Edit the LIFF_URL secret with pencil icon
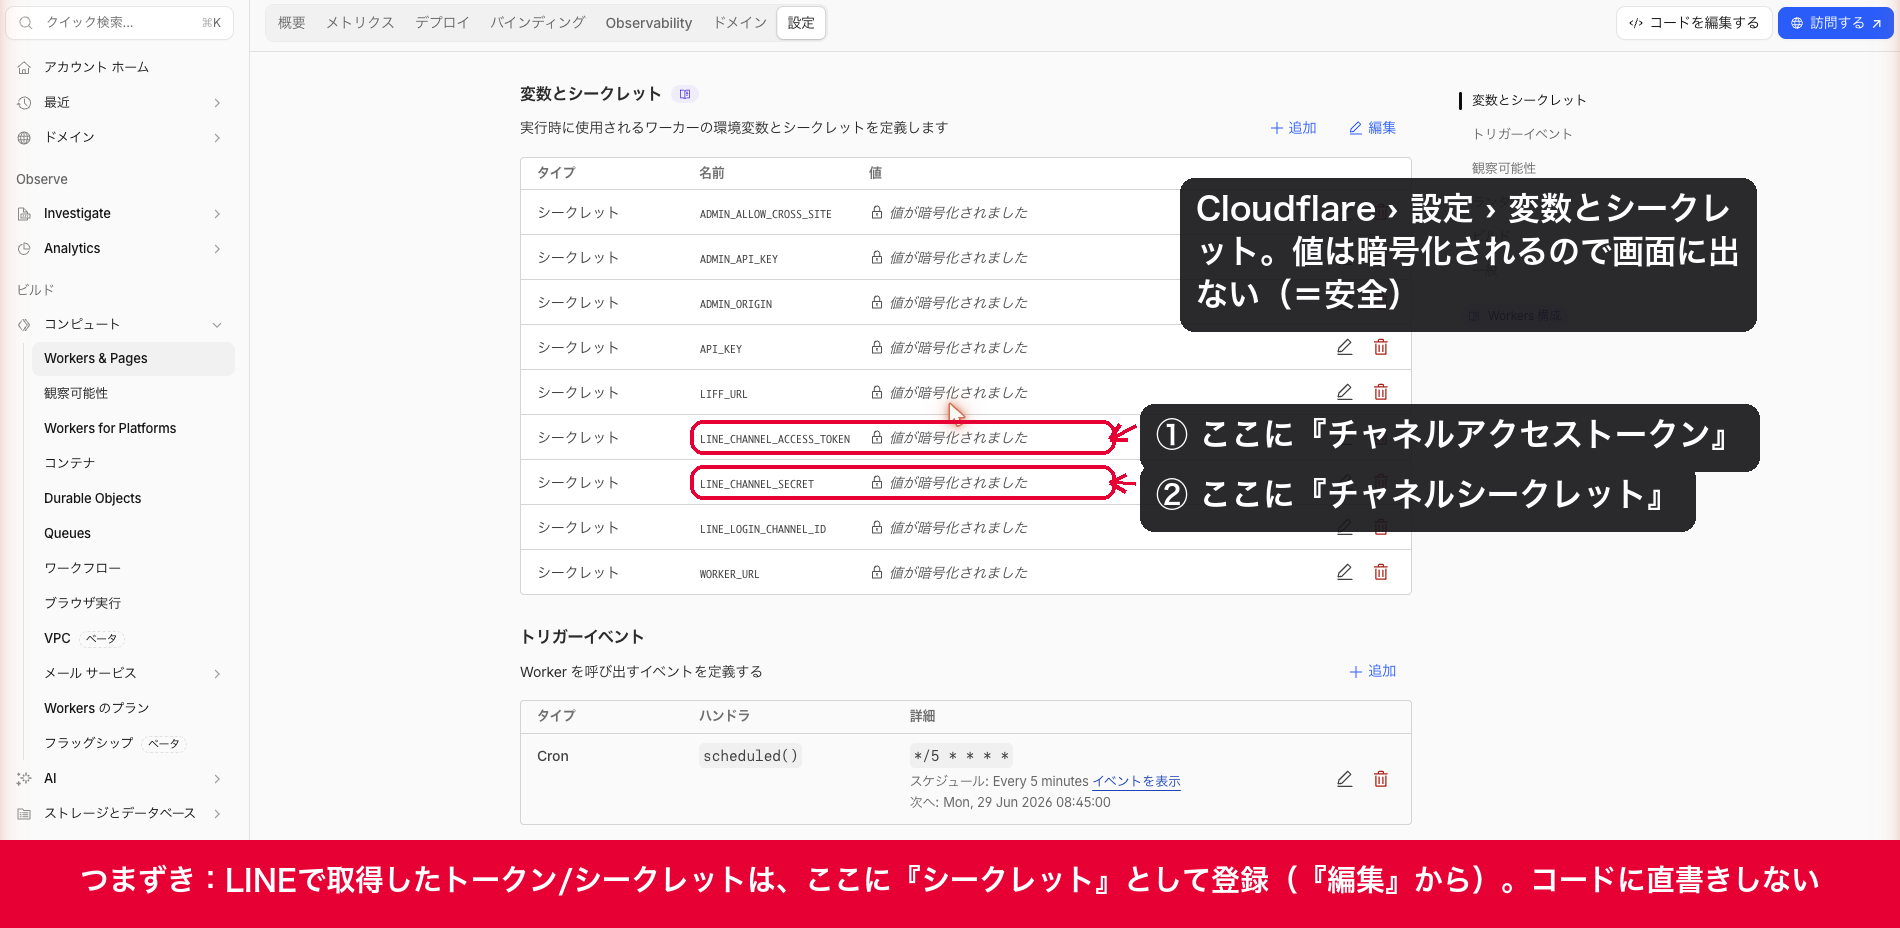This screenshot has width=1900, height=928. 1345,392
